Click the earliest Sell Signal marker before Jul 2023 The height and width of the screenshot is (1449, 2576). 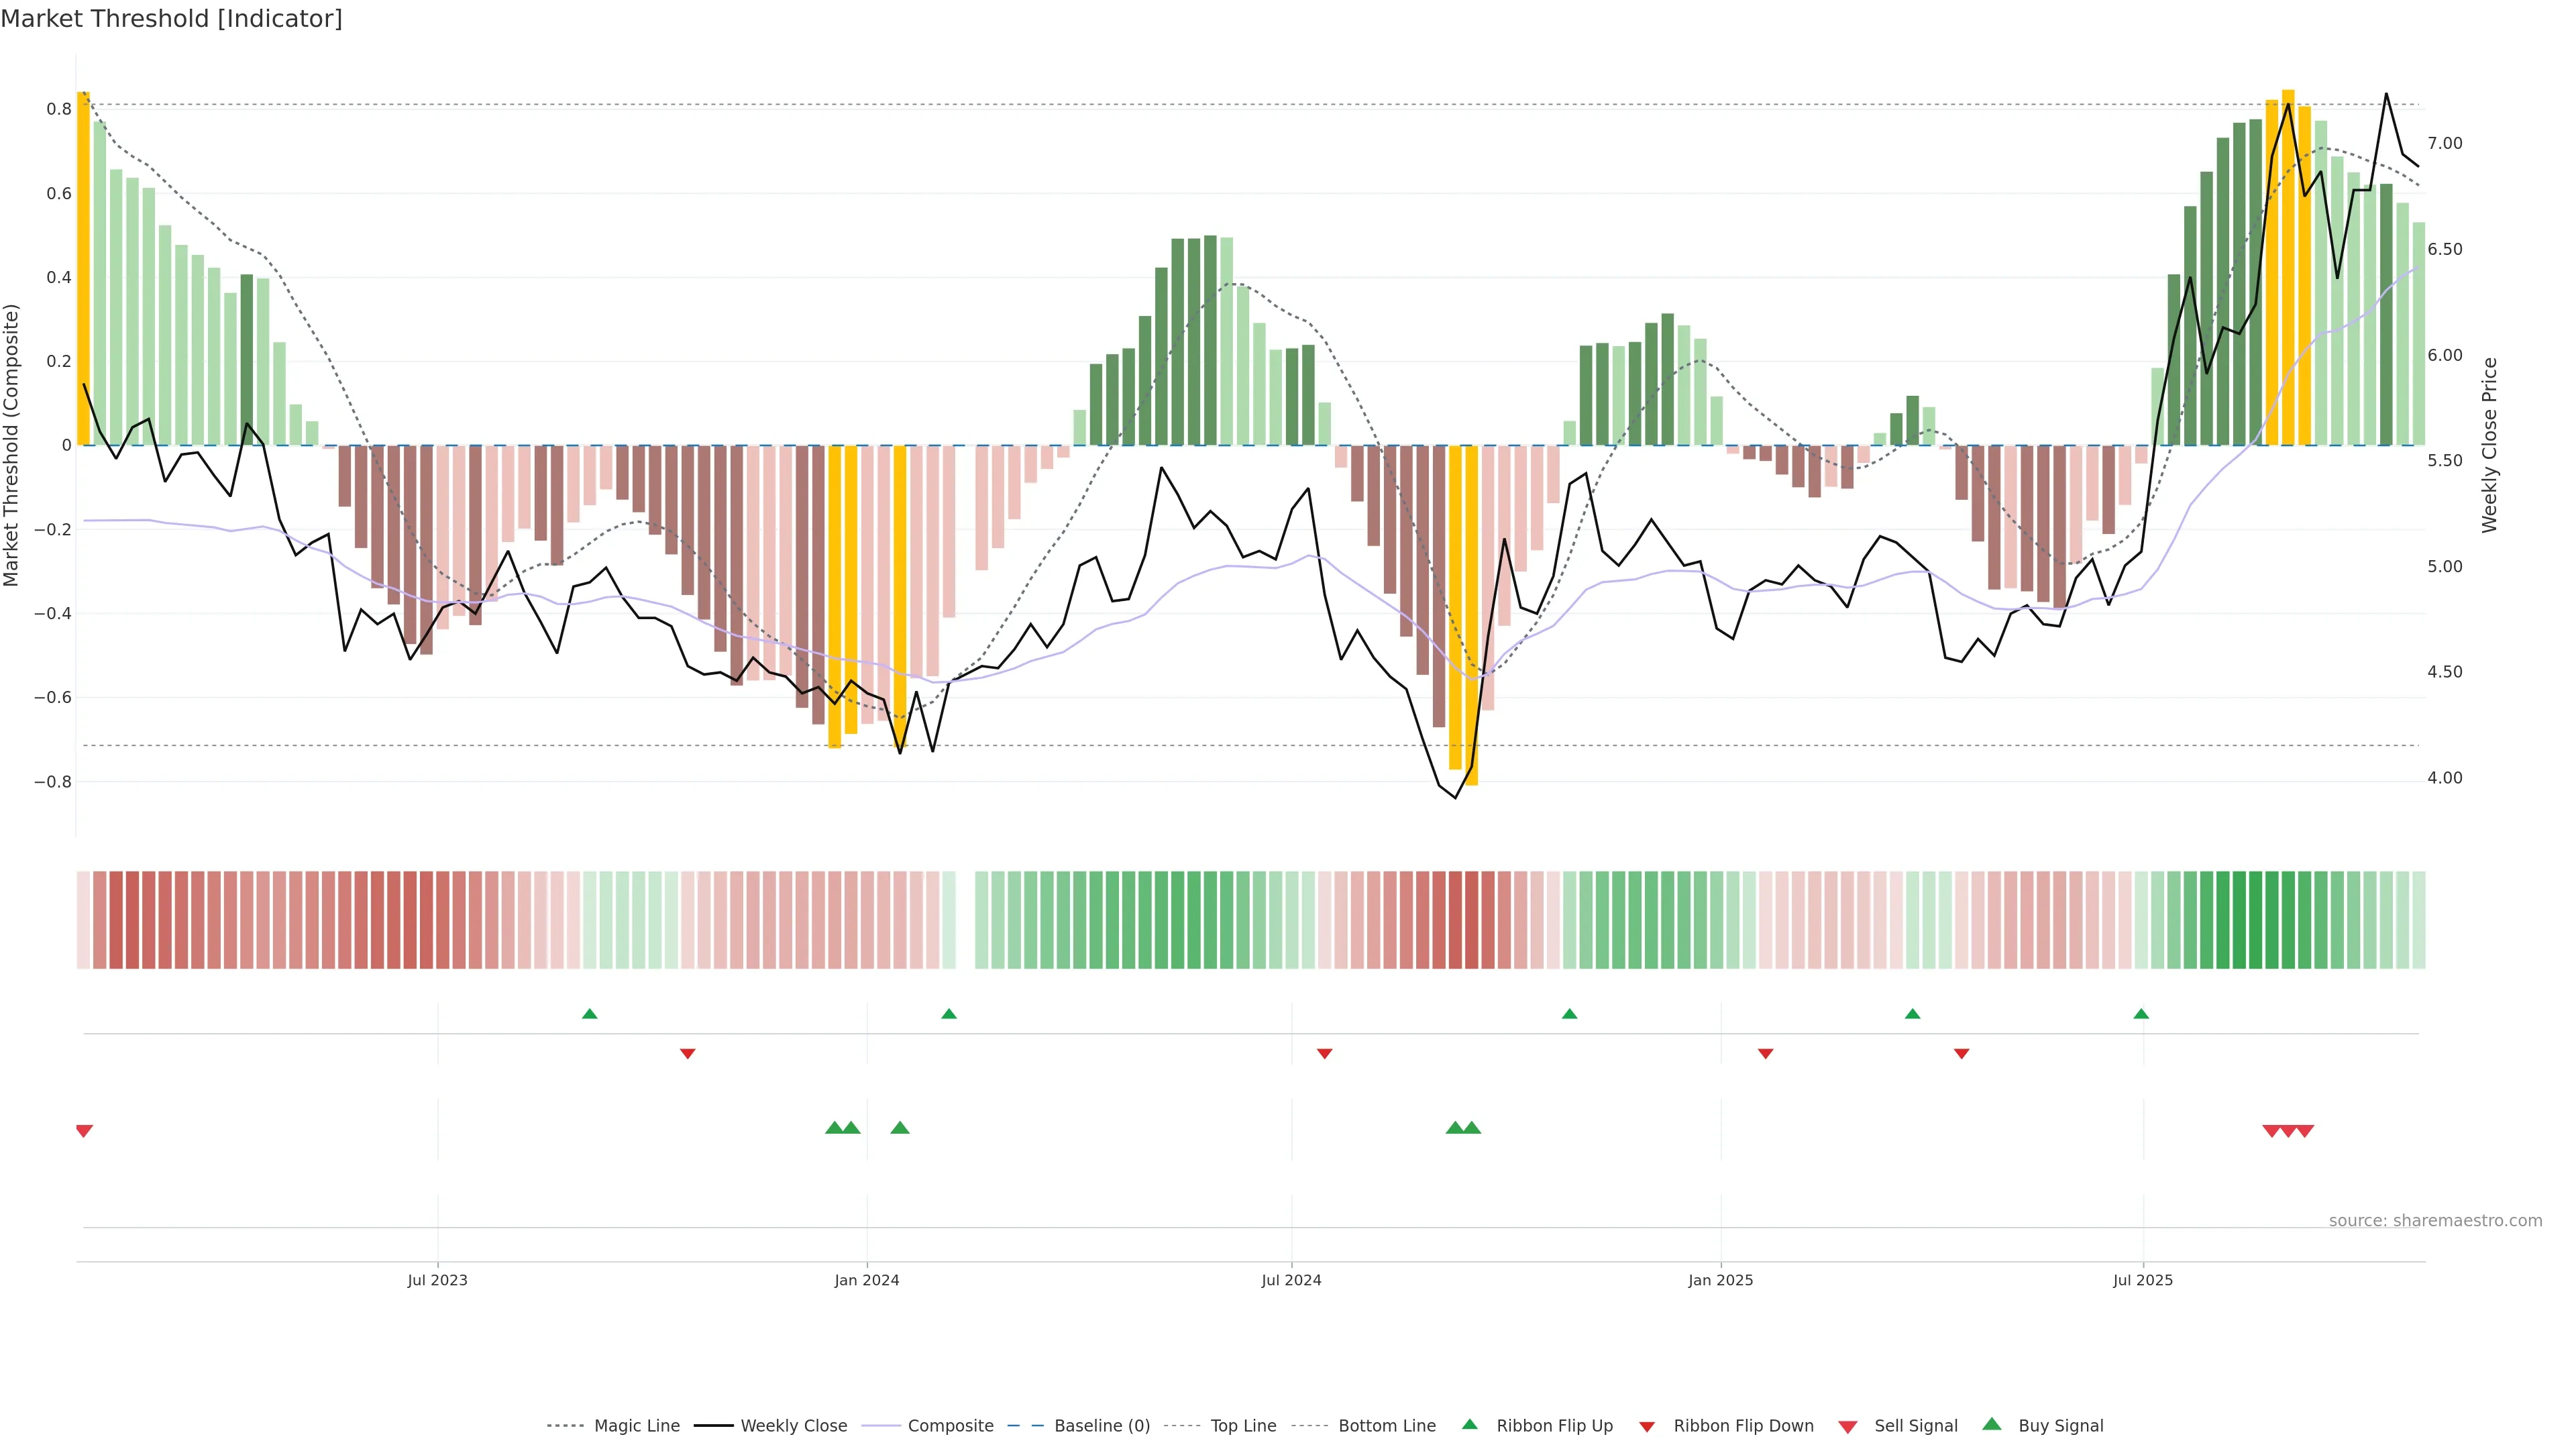[x=84, y=1131]
